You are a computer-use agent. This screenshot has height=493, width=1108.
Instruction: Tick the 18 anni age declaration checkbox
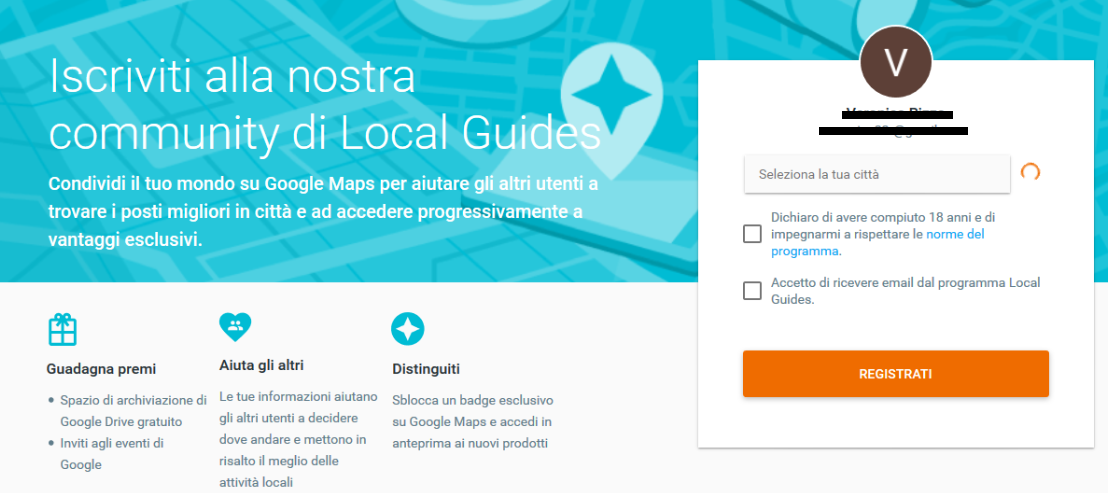(752, 234)
